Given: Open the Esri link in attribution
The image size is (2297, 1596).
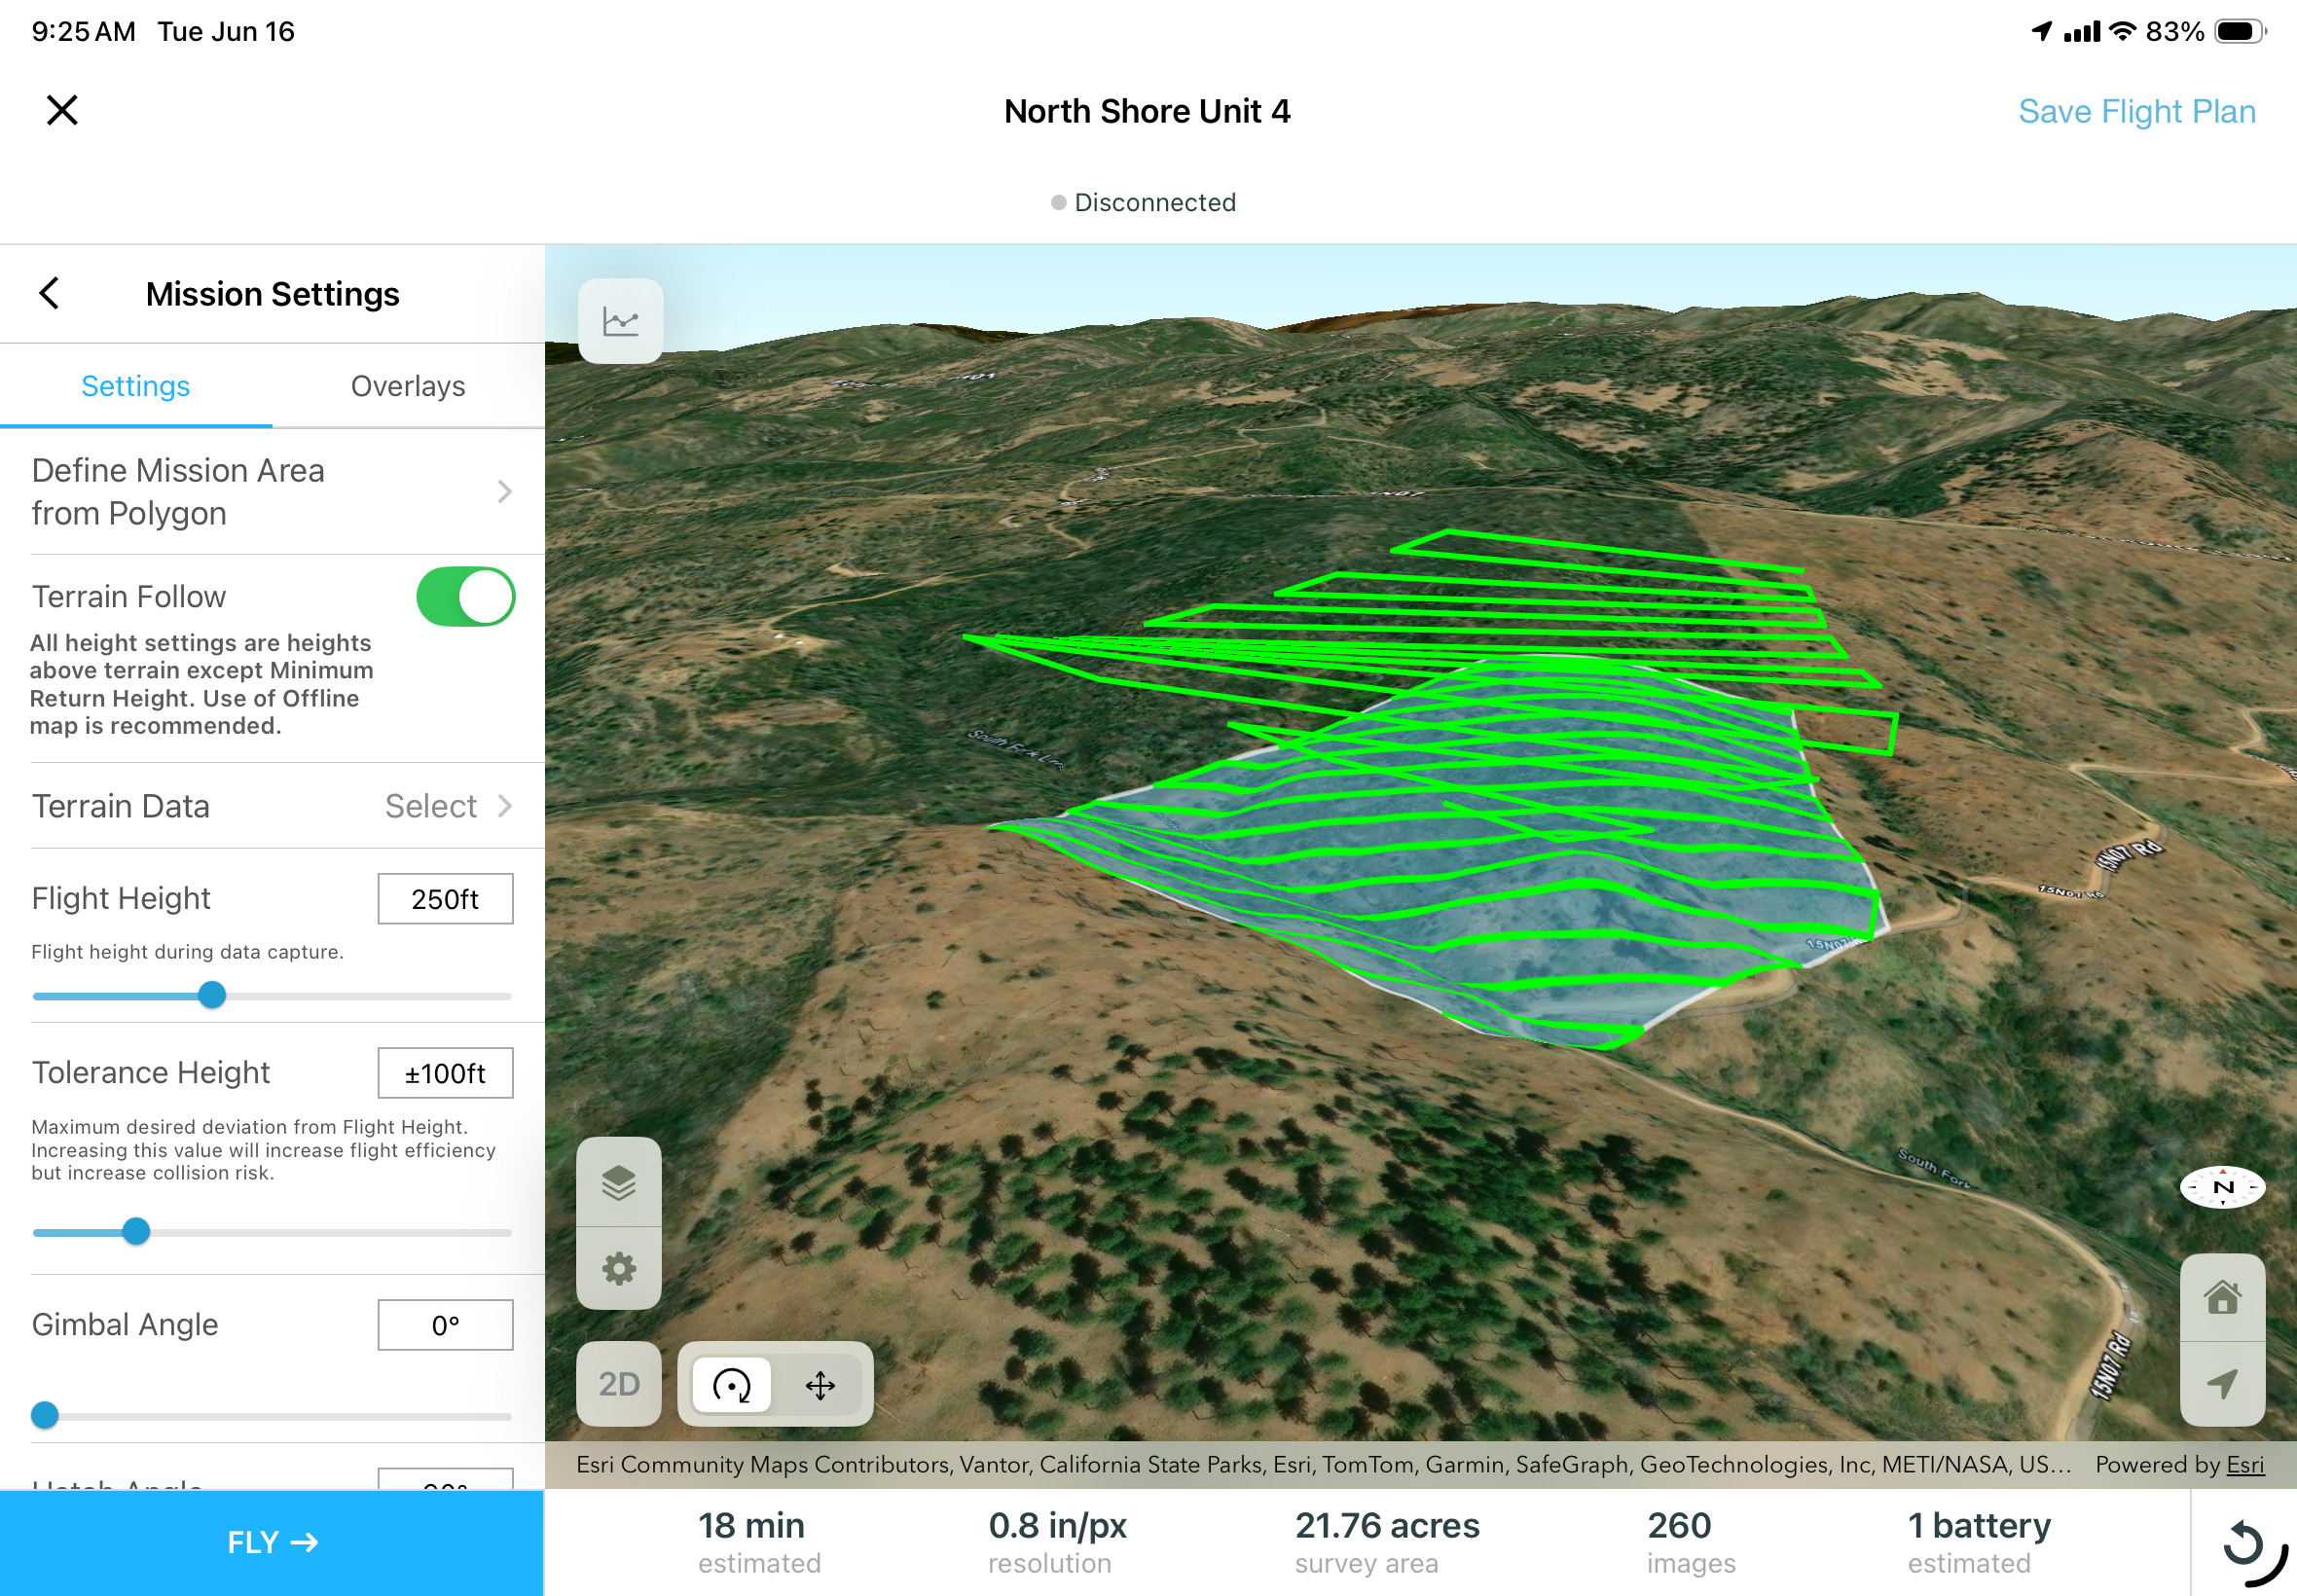Looking at the screenshot, I should point(2245,1464).
